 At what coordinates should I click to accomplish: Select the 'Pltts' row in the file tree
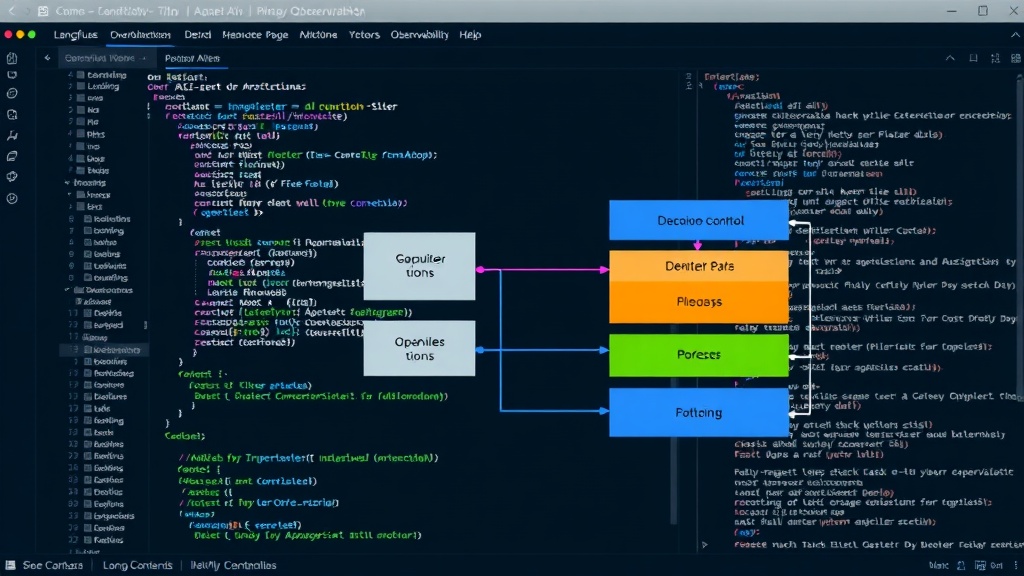click(95, 134)
